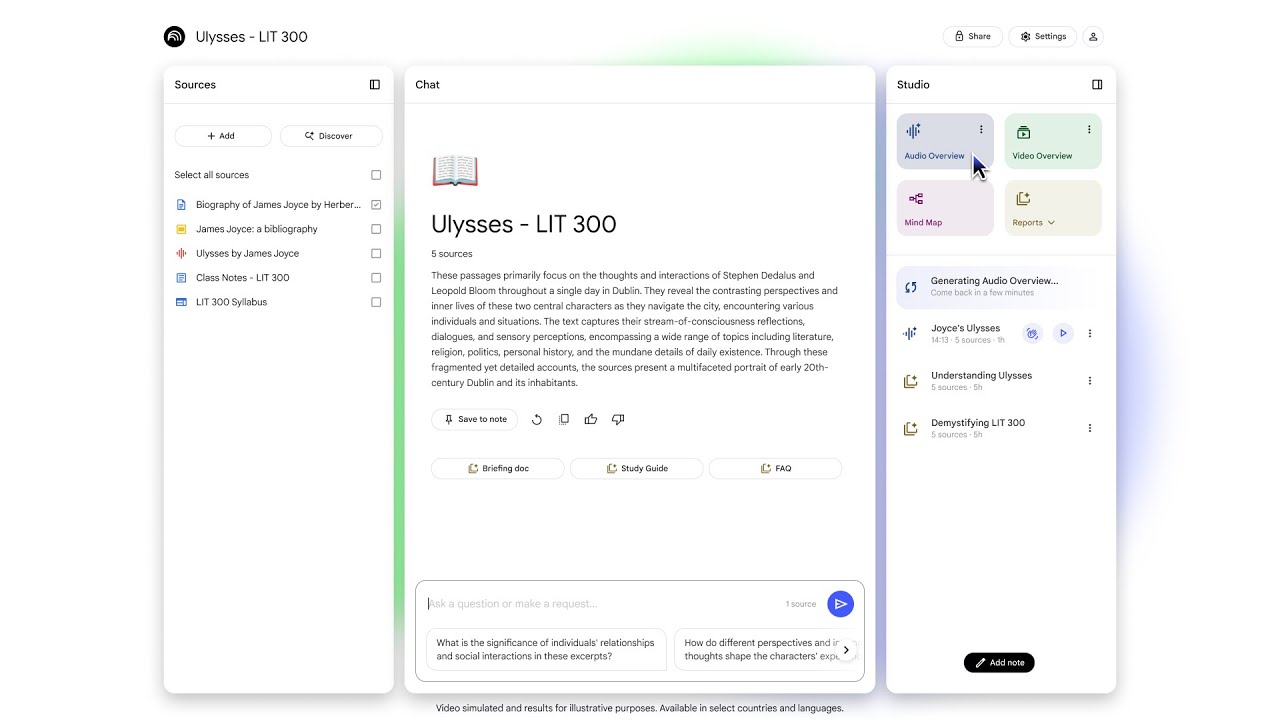Select all sources
This screenshot has height=720, width=1280.
pos(376,175)
